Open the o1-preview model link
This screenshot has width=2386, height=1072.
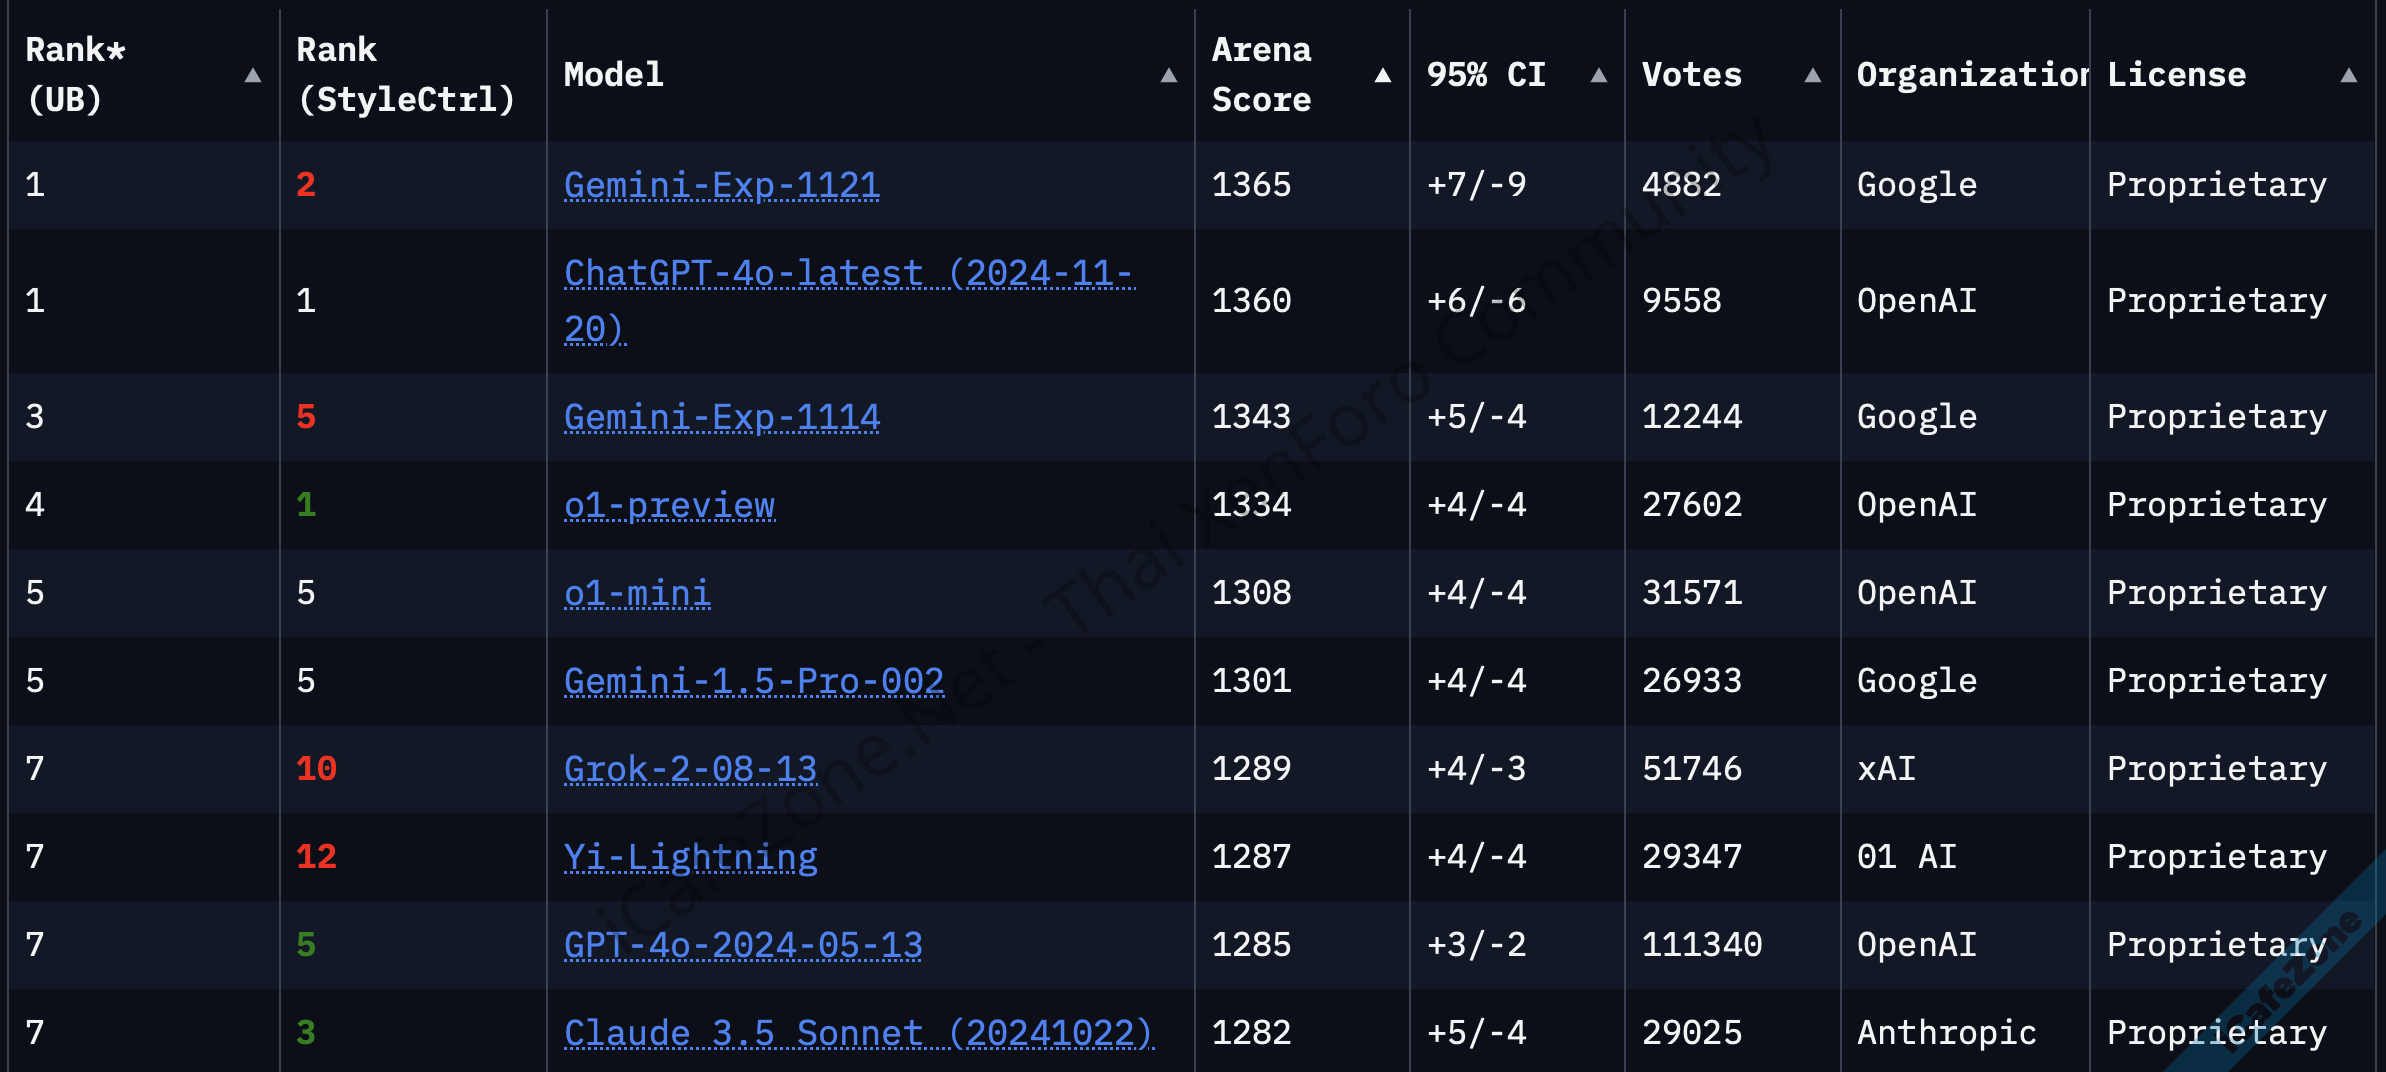[669, 505]
